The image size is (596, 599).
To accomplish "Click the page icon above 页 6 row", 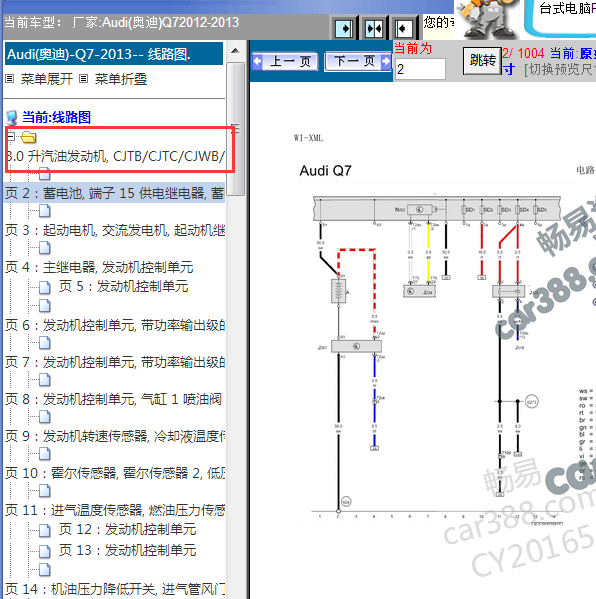I will tap(45, 305).
